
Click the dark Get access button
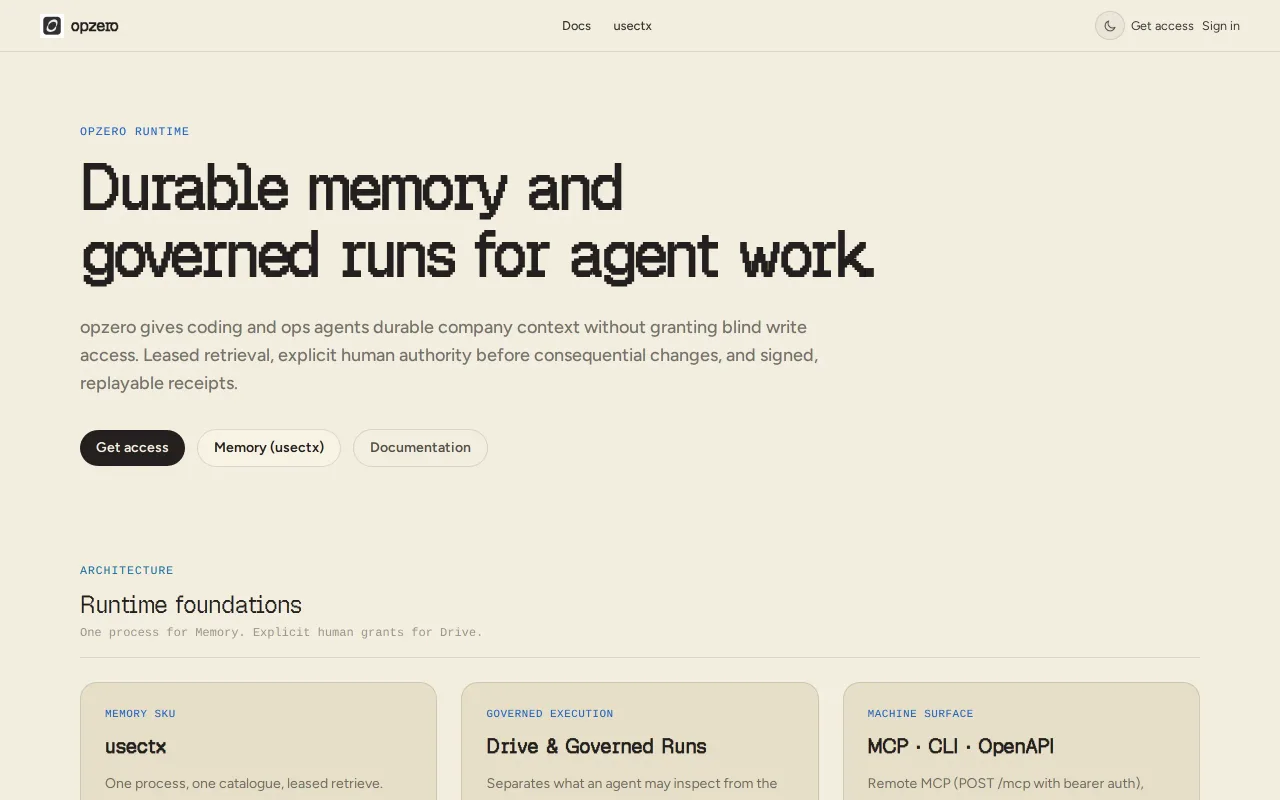(x=132, y=448)
